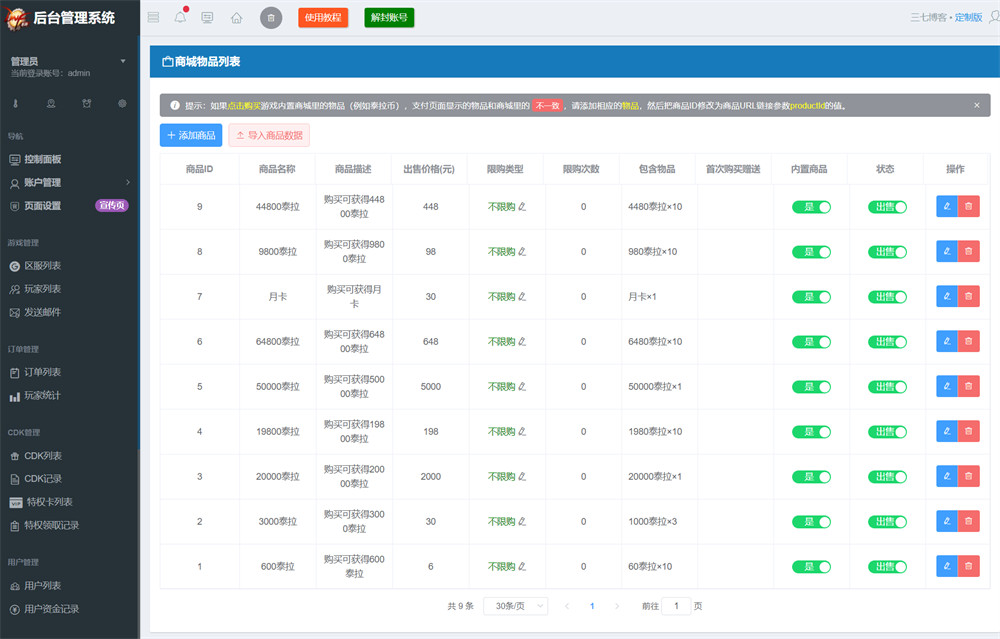Click the home icon in top bar
This screenshot has height=639, width=1000.
236,17
